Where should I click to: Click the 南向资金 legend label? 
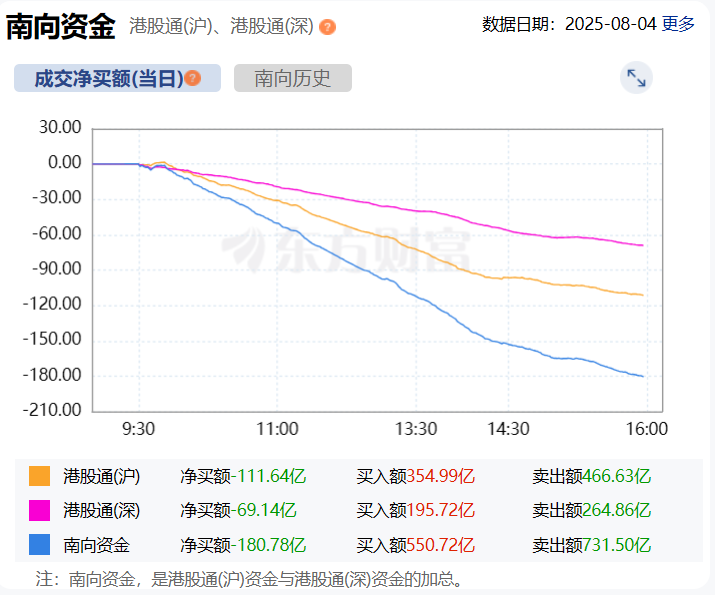point(97,545)
